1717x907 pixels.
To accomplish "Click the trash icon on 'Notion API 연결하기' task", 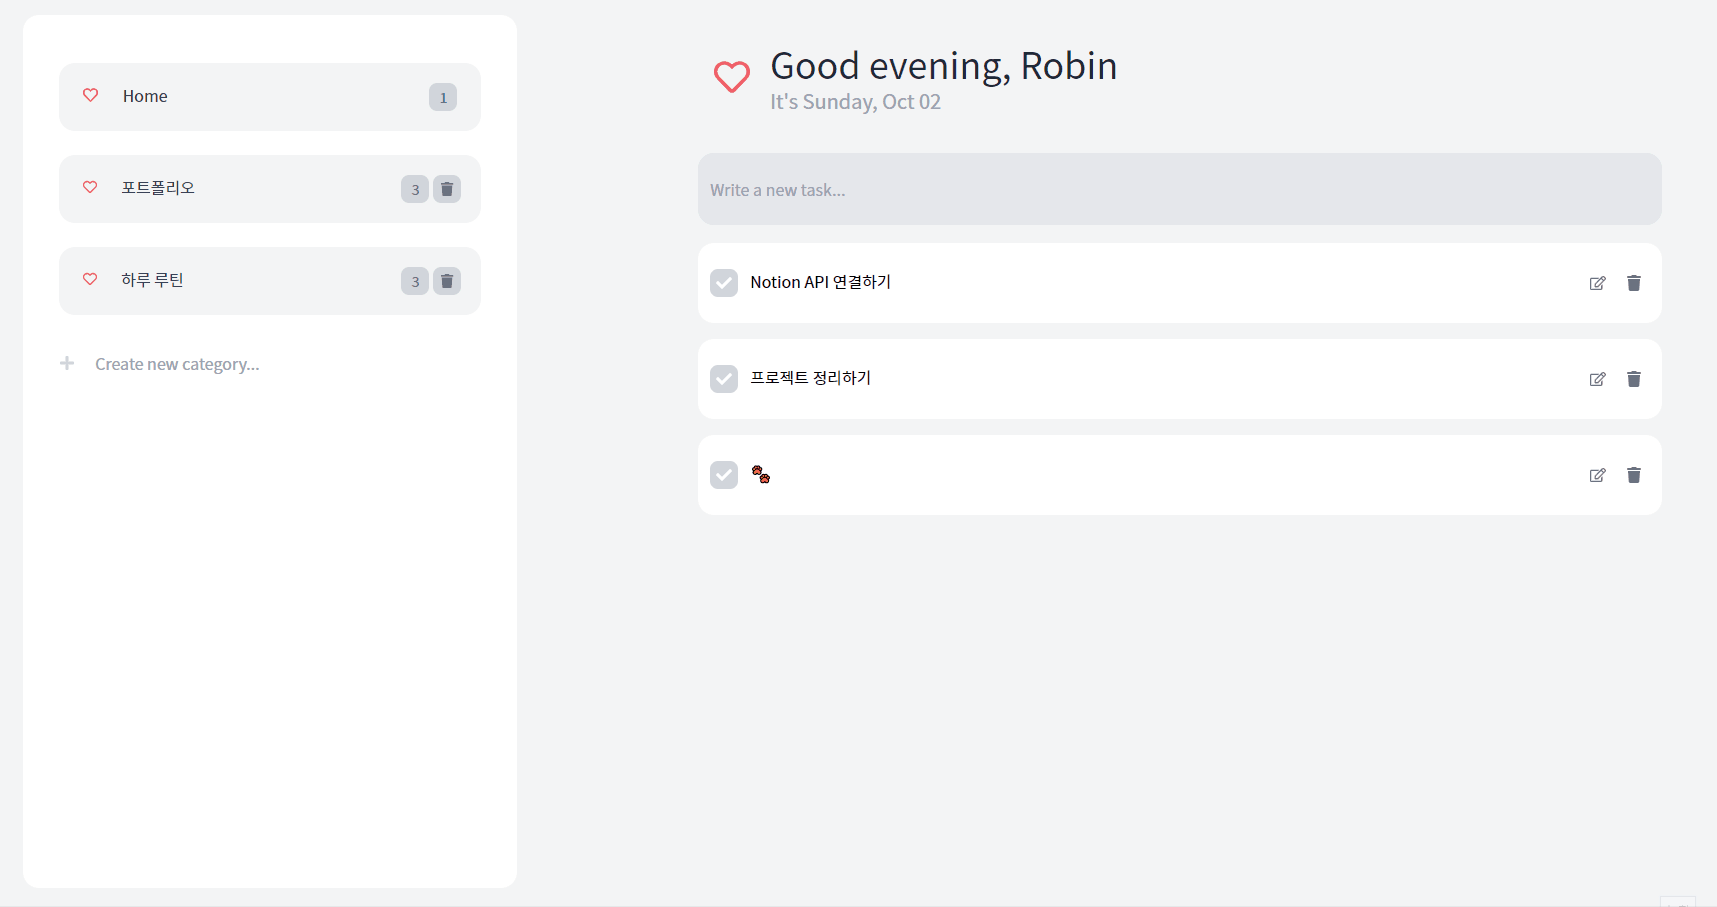I will [x=1634, y=283].
